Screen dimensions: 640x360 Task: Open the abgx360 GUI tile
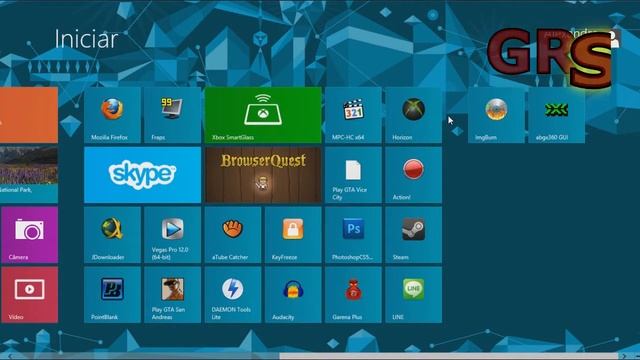point(556,115)
